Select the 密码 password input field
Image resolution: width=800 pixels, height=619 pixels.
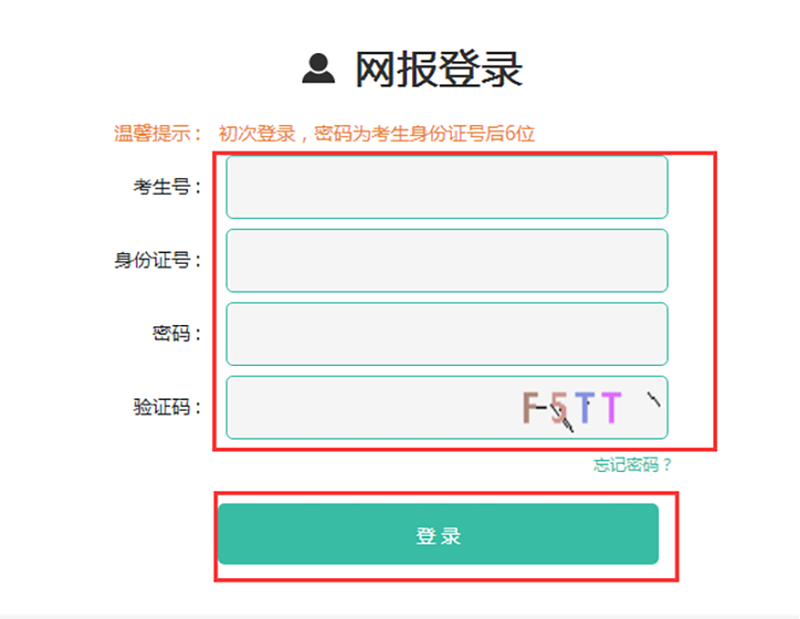(x=445, y=334)
